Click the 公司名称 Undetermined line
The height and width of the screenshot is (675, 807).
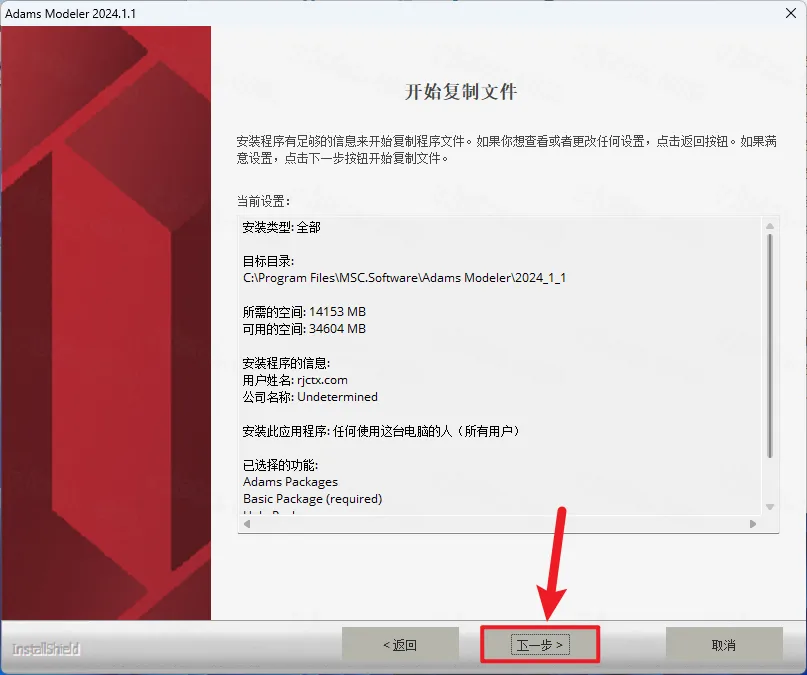[x=310, y=397]
